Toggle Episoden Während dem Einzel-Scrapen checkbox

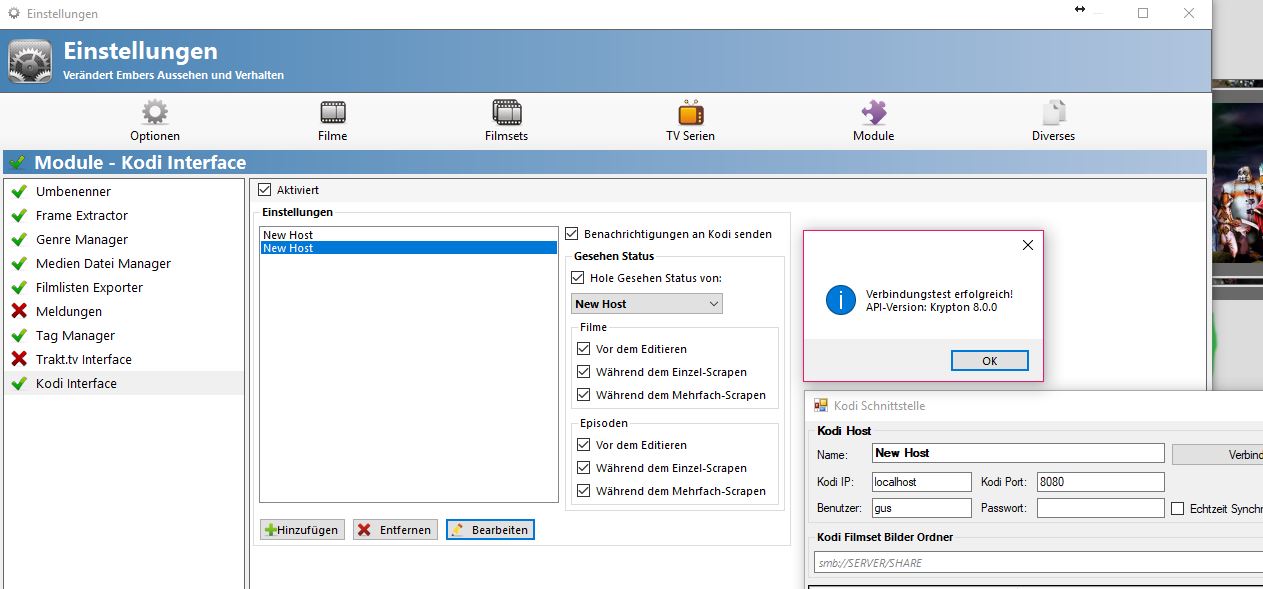[x=584, y=468]
